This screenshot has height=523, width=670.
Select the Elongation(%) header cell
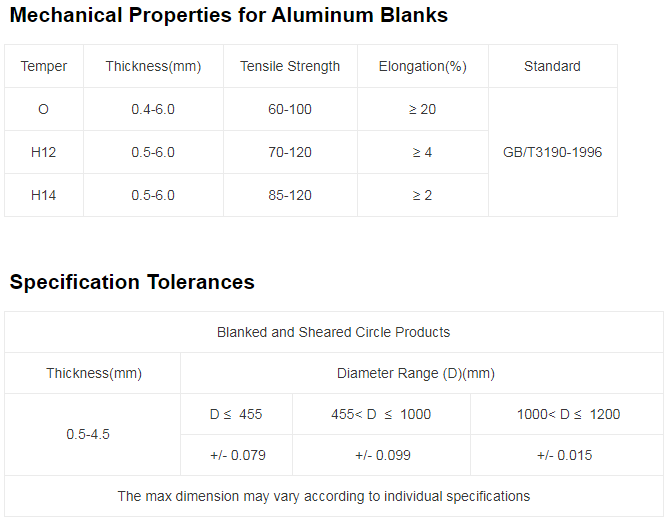pos(423,66)
